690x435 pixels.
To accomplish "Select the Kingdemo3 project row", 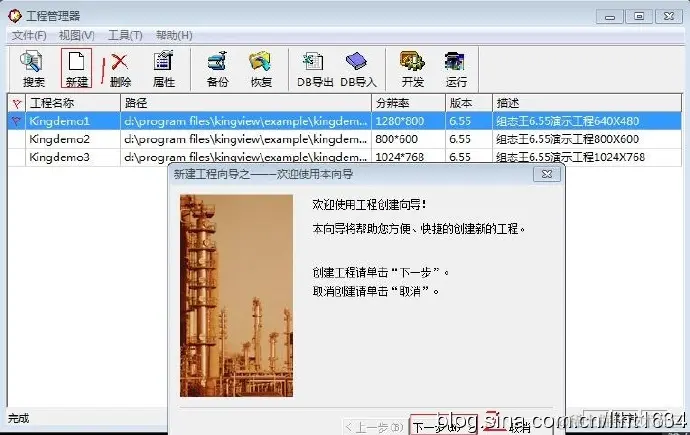I will 345,157.
